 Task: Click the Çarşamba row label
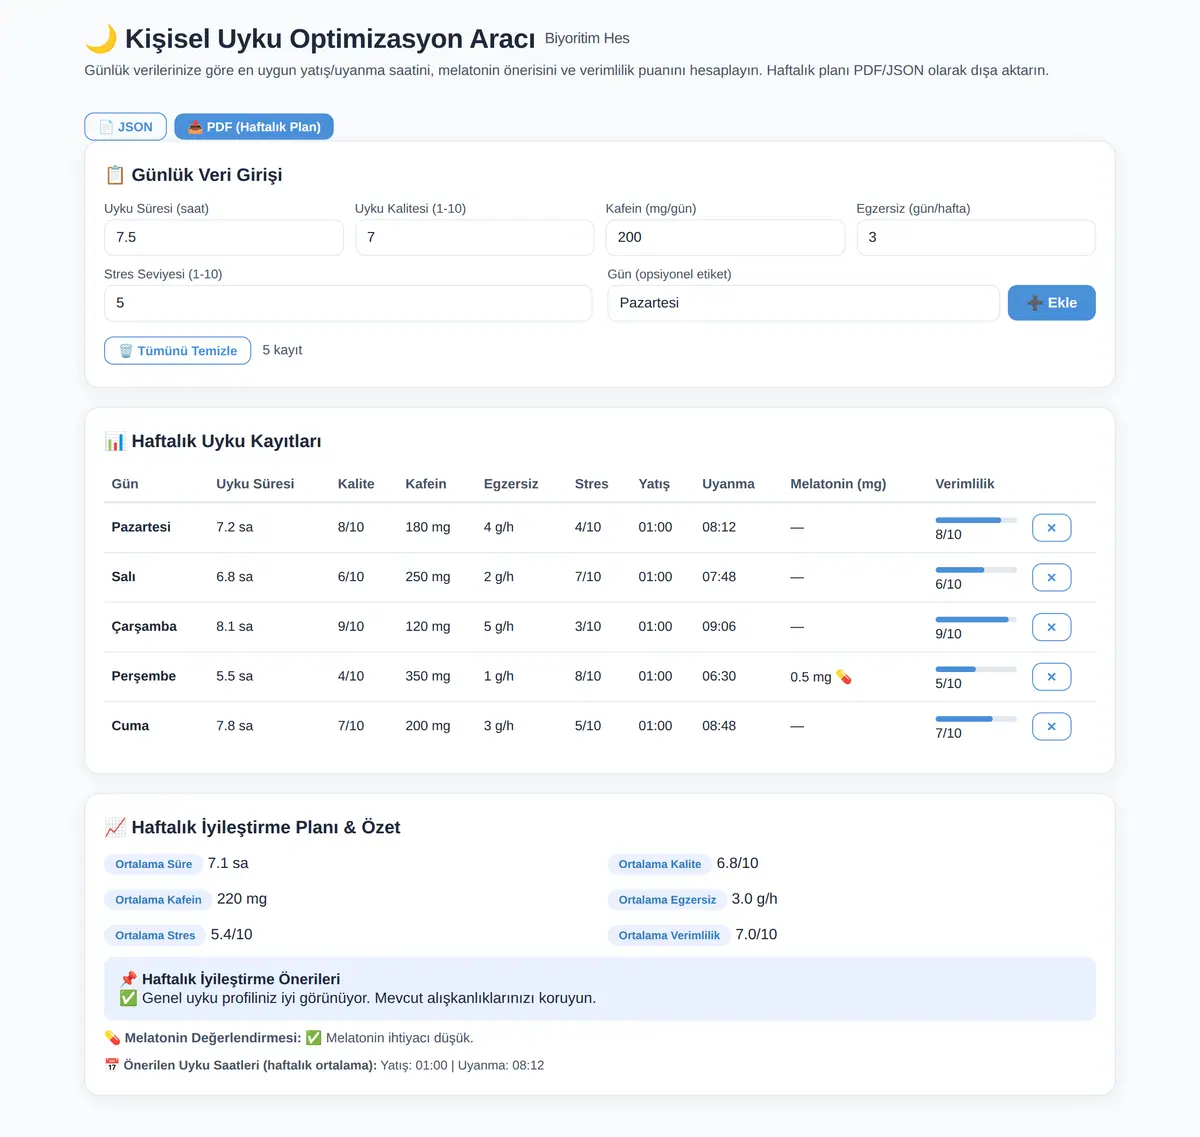(144, 627)
